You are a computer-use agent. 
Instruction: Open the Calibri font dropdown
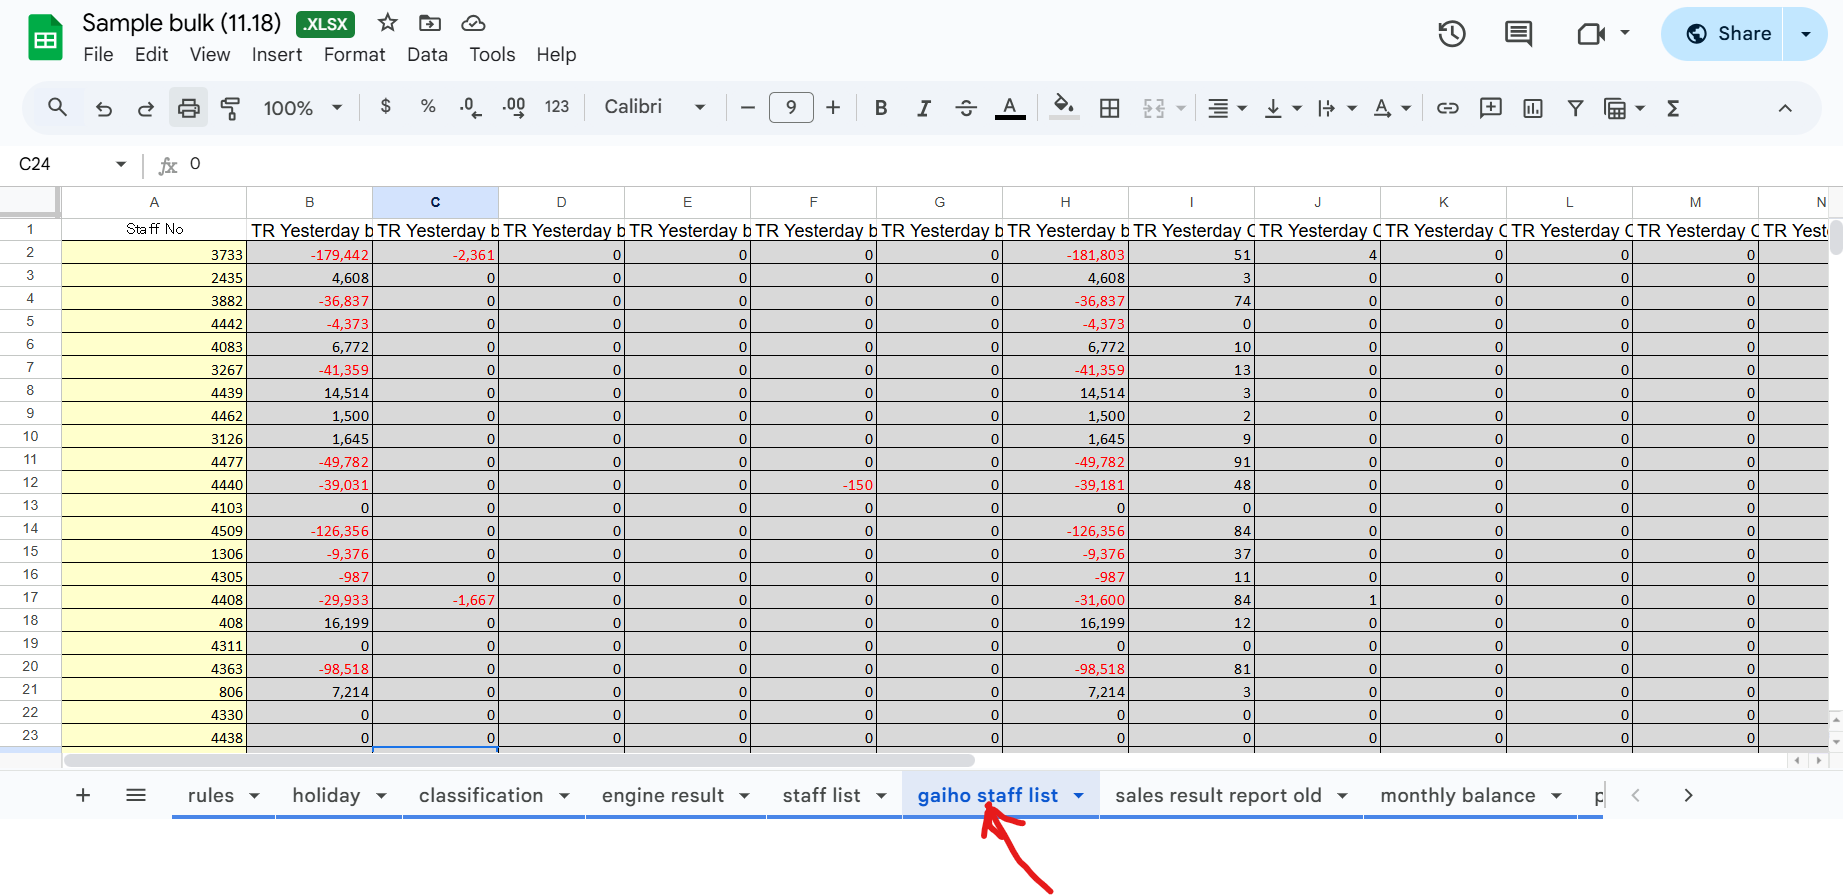click(654, 107)
